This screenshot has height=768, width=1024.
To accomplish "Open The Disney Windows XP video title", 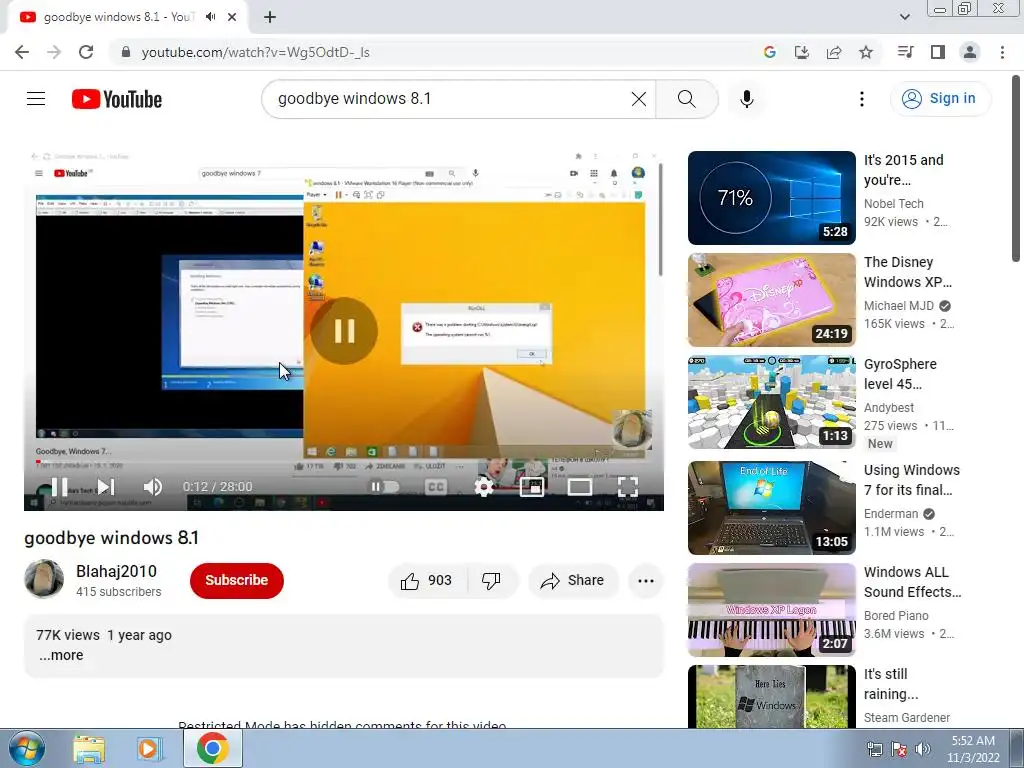I will pos(908,272).
